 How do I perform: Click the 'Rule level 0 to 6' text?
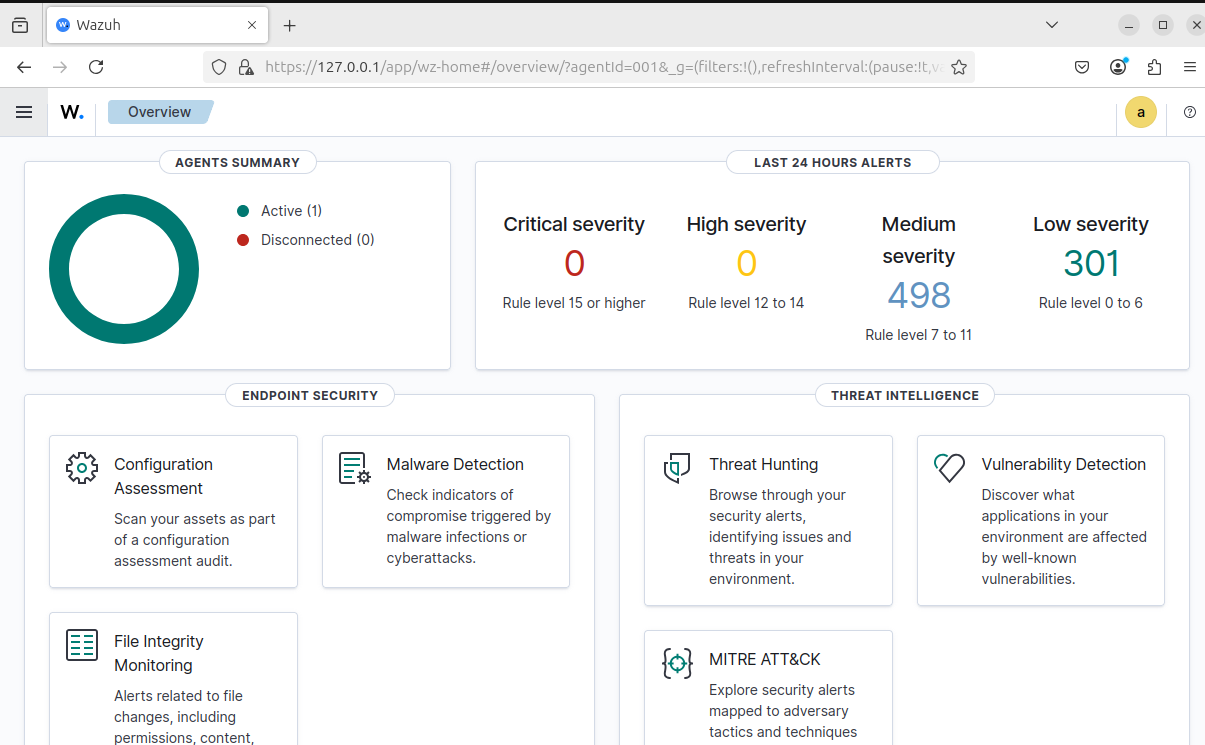(1091, 303)
